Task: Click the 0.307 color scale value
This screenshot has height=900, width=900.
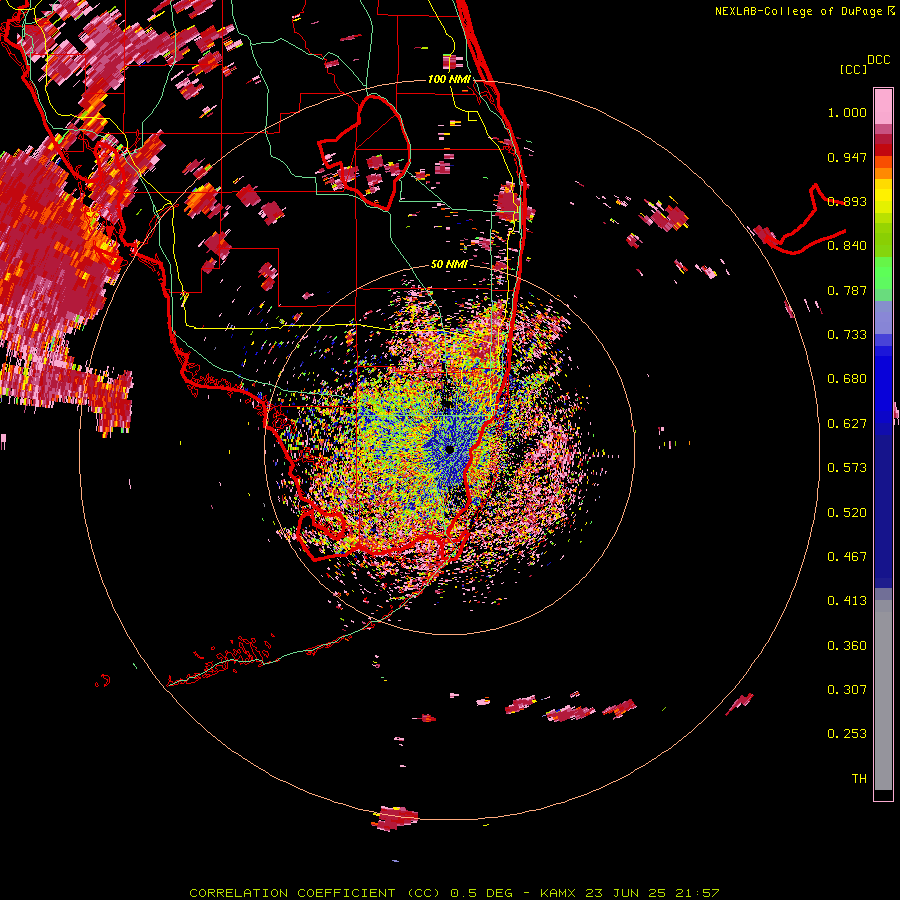Action: 847,690
